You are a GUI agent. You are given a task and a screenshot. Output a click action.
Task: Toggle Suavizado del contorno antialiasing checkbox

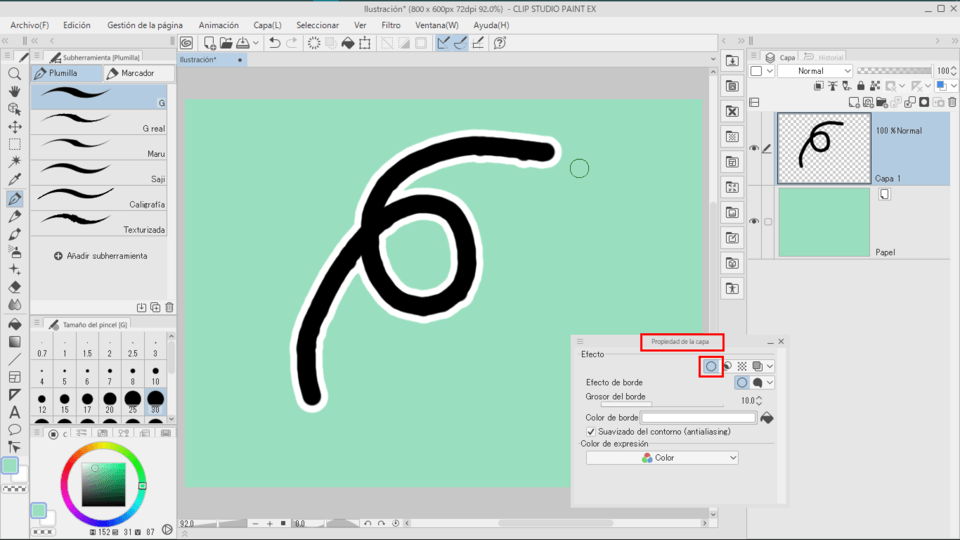coord(591,432)
